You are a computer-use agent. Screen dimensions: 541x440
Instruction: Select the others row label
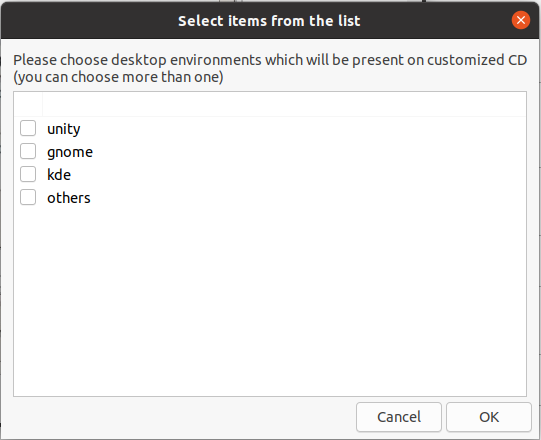69,198
